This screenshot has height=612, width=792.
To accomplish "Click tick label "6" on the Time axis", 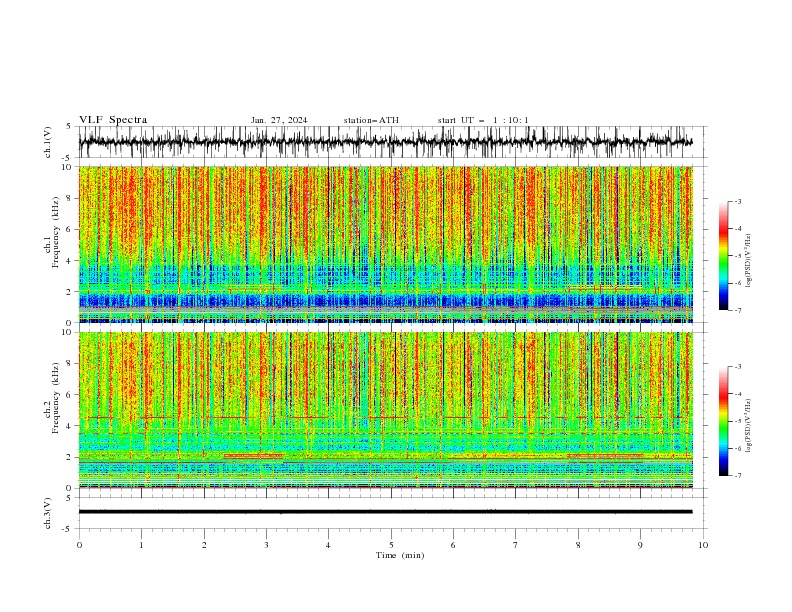I will pos(453,545).
